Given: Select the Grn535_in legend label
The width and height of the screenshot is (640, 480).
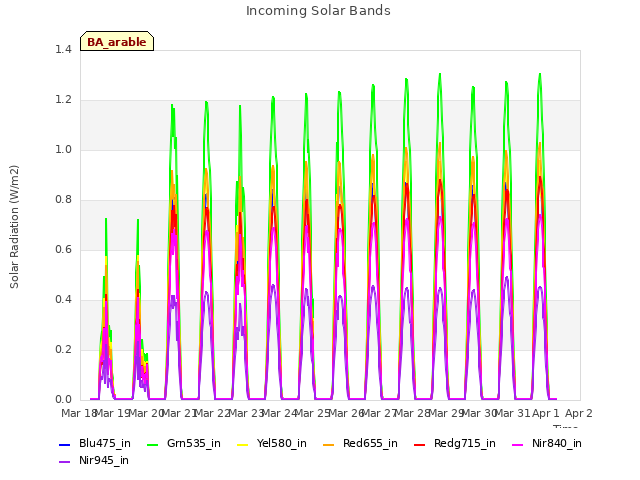Looking at the screenshot, I should 194,444.
